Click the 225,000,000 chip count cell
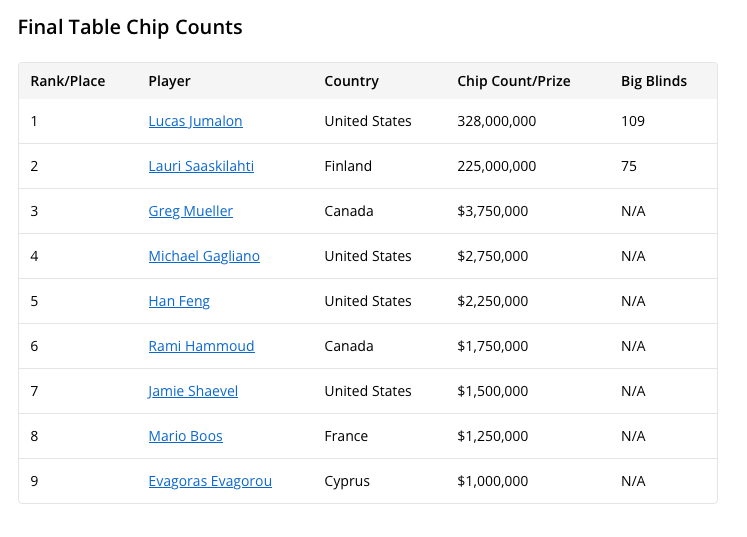Viewport: 747px width, 537px height. (x=496, y=166)
